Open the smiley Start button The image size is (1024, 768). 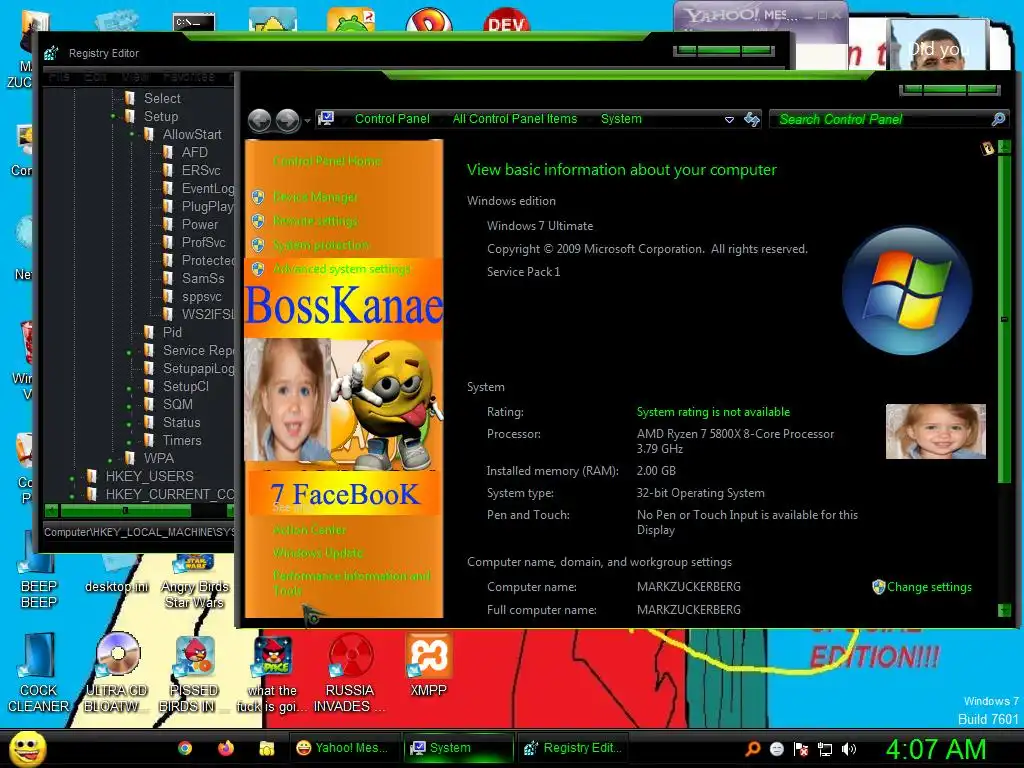[27, 749]
